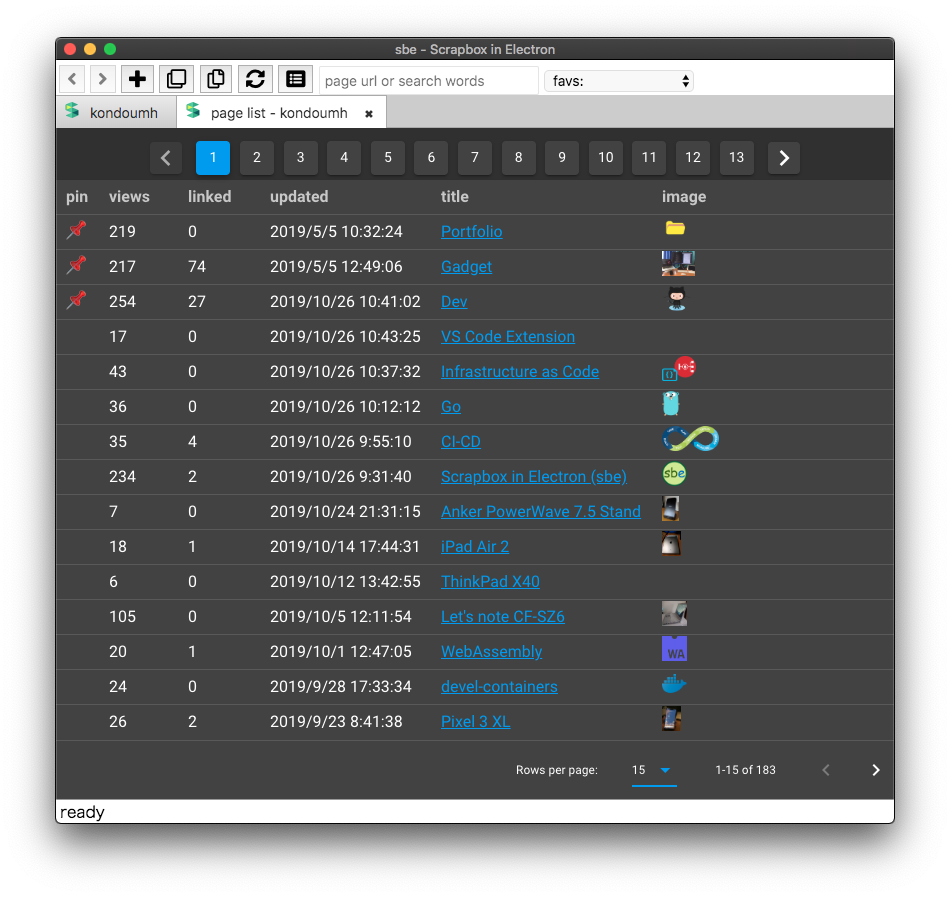Click the duplicate tab icon in the toolbar
This screenshot has height=897, width=950.
[176, 79]
